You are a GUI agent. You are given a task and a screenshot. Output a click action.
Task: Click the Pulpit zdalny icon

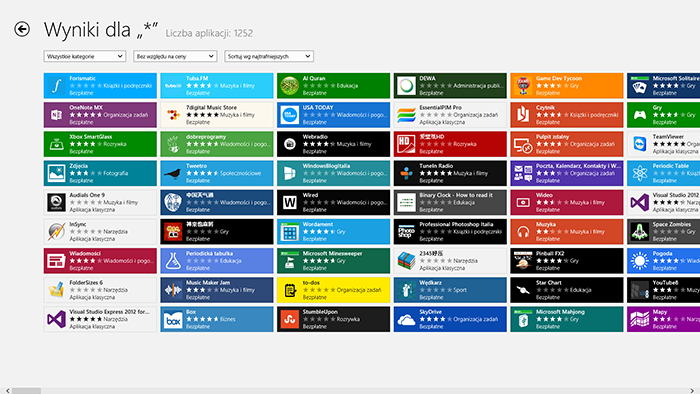point(523,144)
